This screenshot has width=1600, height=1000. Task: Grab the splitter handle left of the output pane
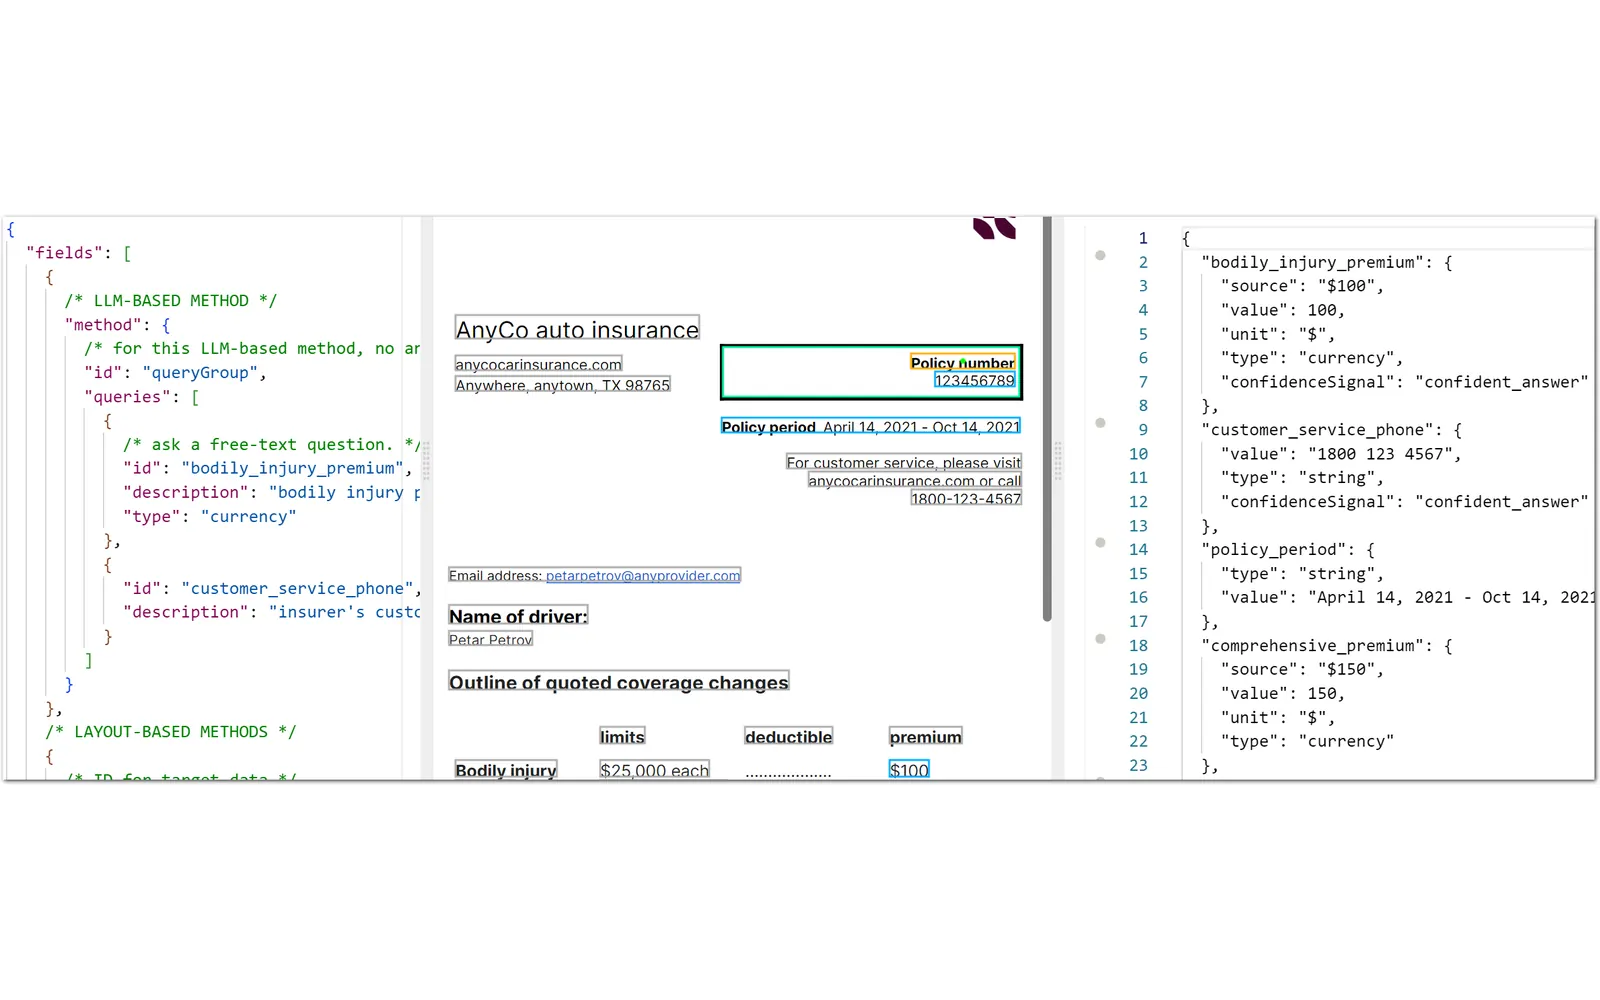coord(1058,462)
